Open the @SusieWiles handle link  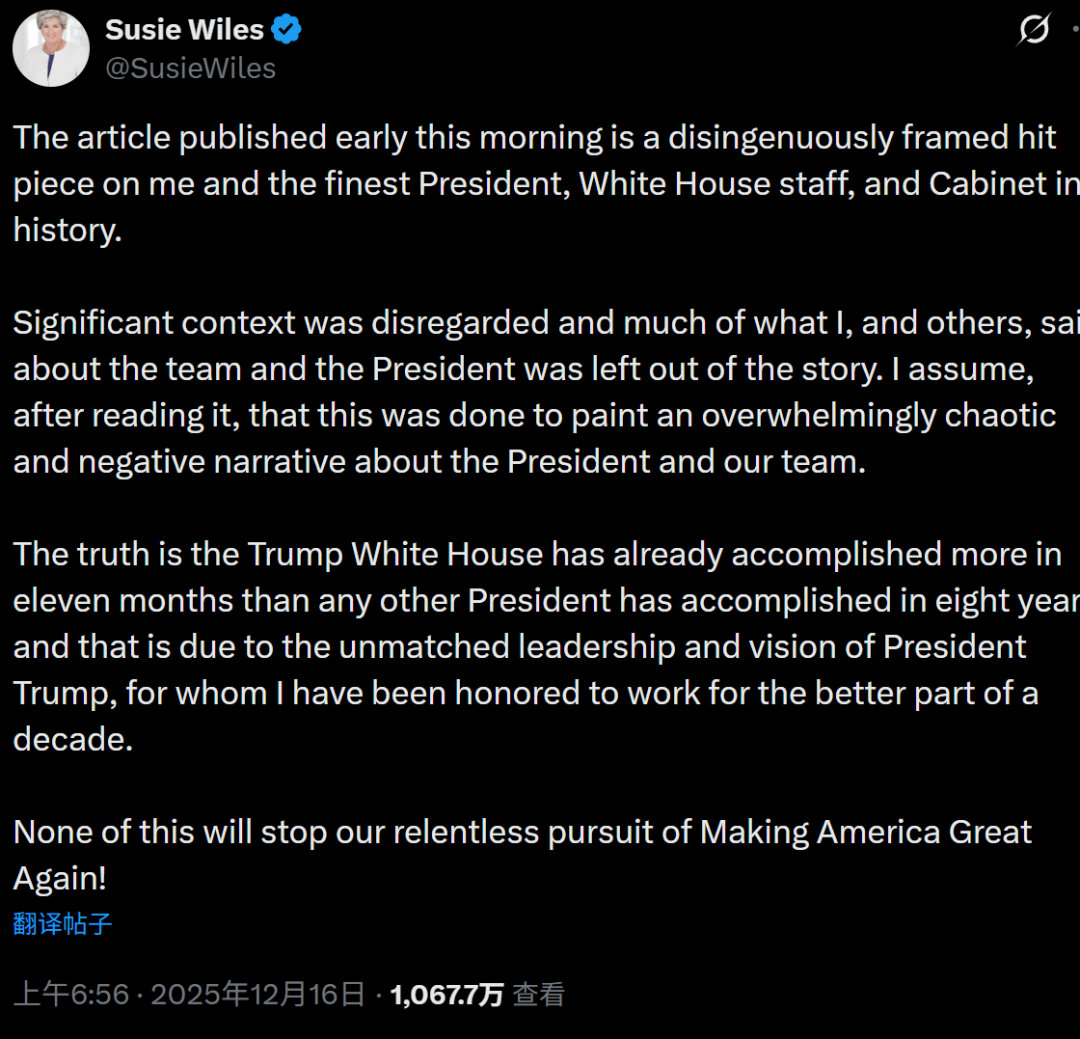pos(190,68)
